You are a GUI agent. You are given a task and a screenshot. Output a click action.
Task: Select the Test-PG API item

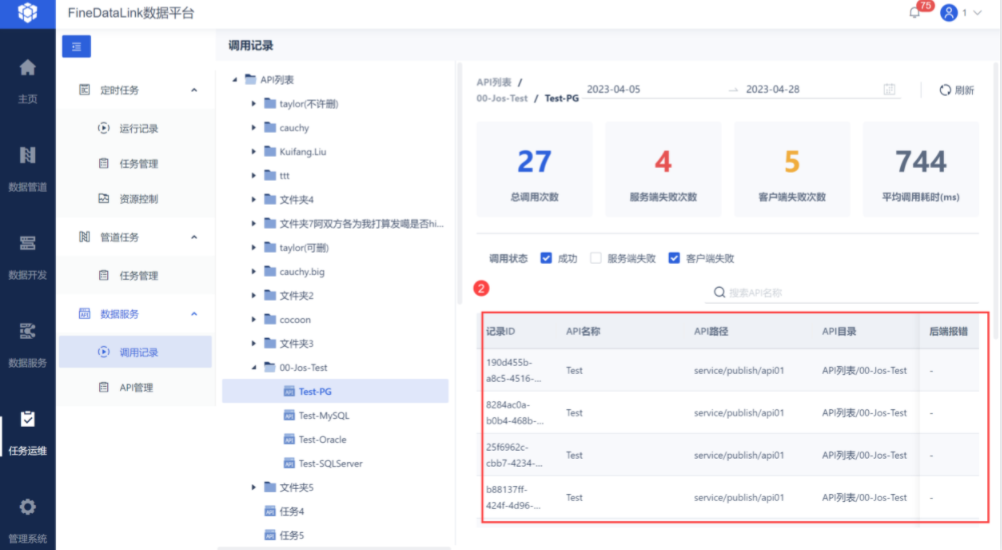pyautogui.click(x=335, y=392)
